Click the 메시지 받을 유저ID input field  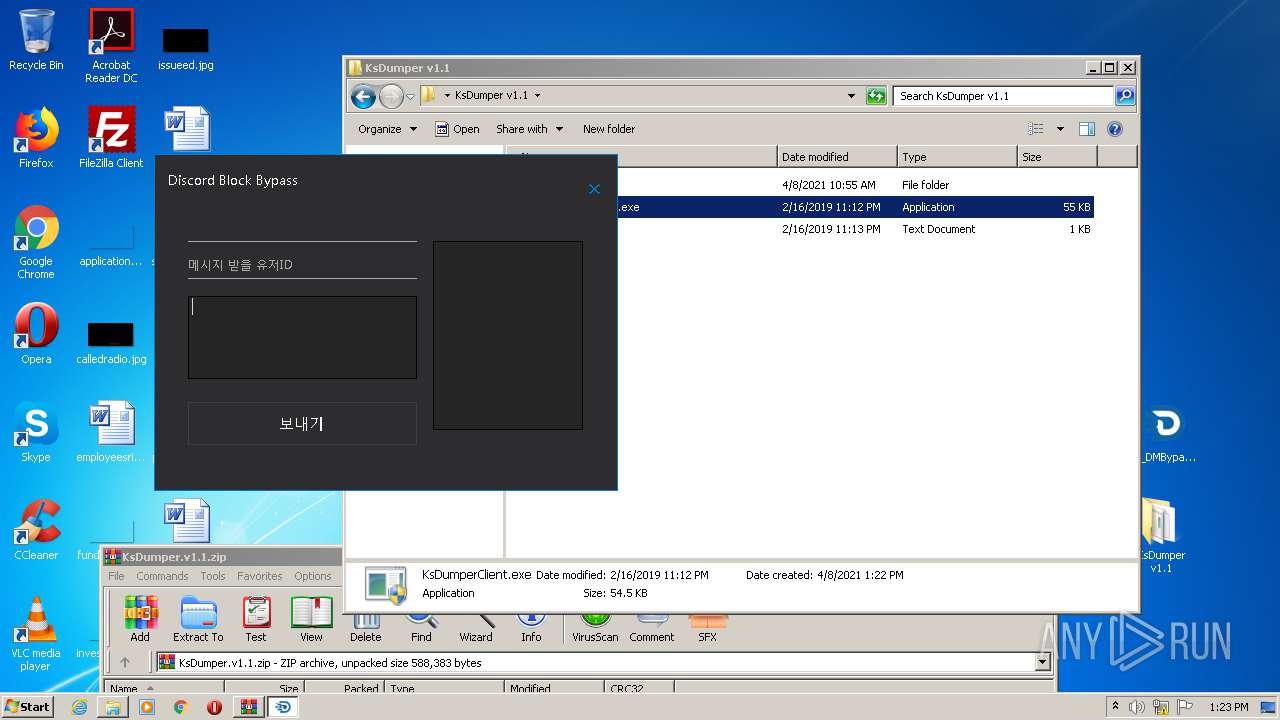tap(302, 265)
